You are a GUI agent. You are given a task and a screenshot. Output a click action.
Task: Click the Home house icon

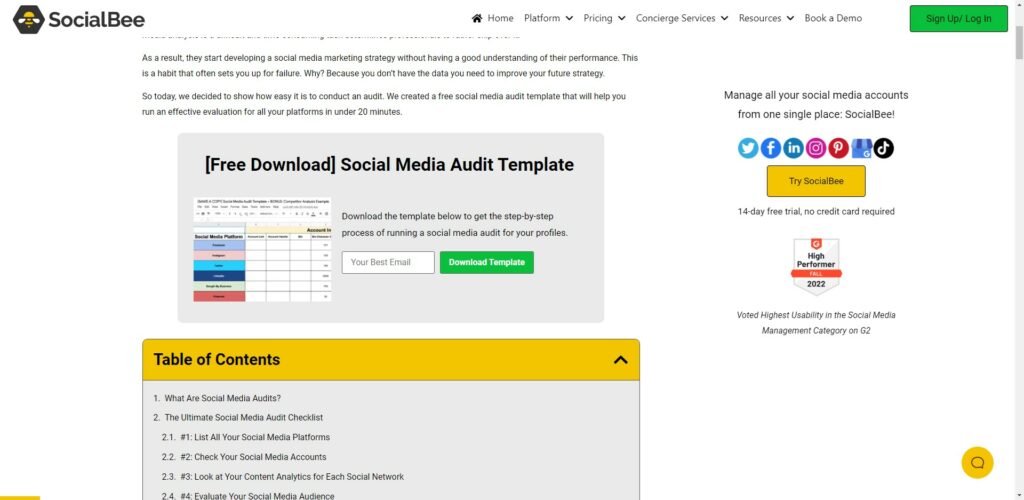point(477,18)
